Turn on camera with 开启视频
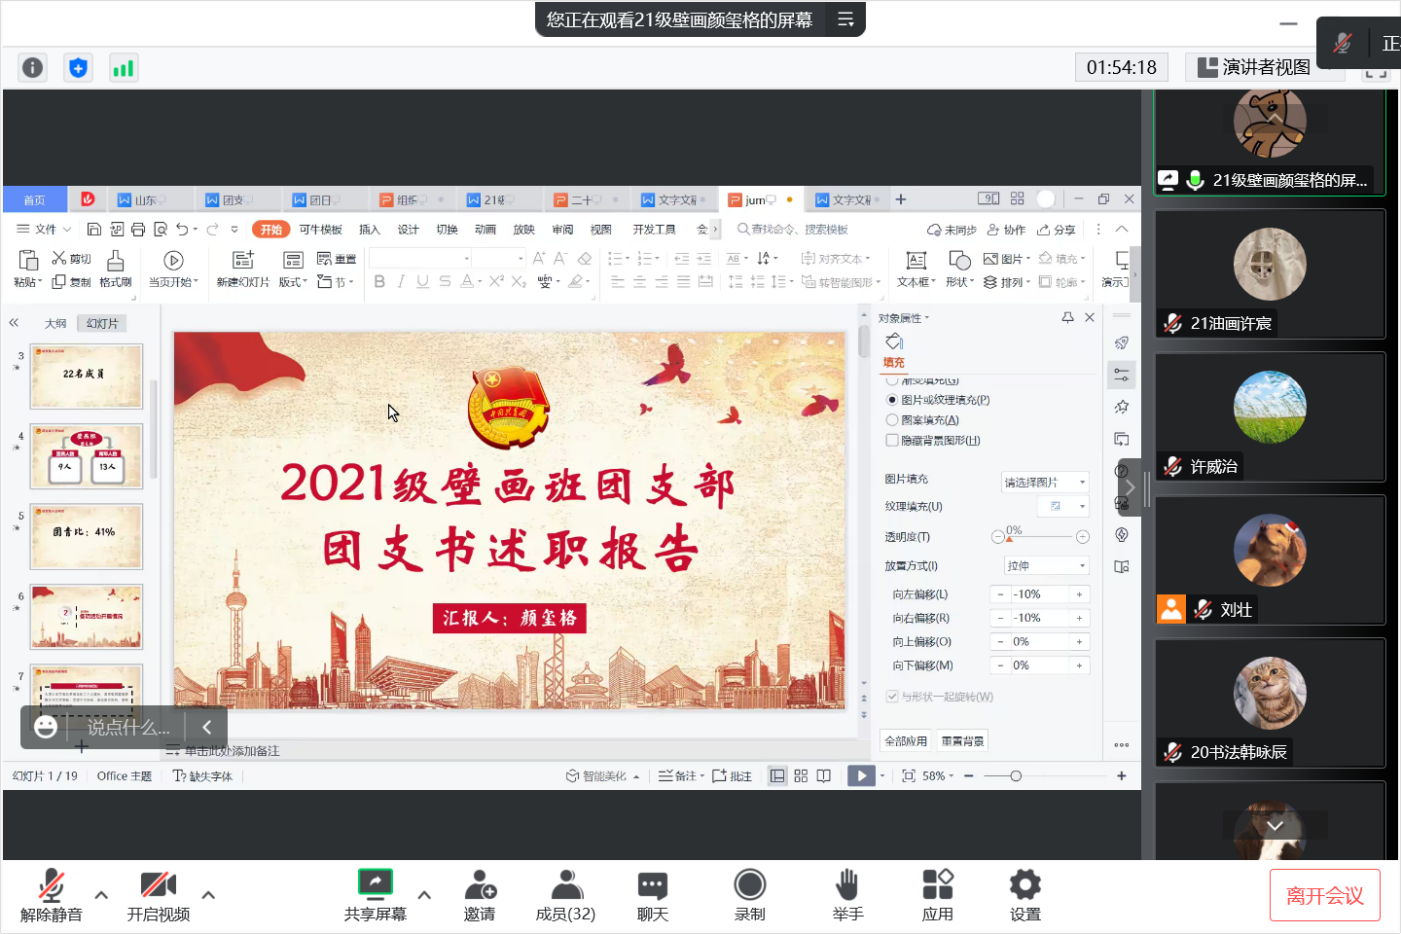Viewport: 1401px width, 934px height. click(x=158, y=886)
